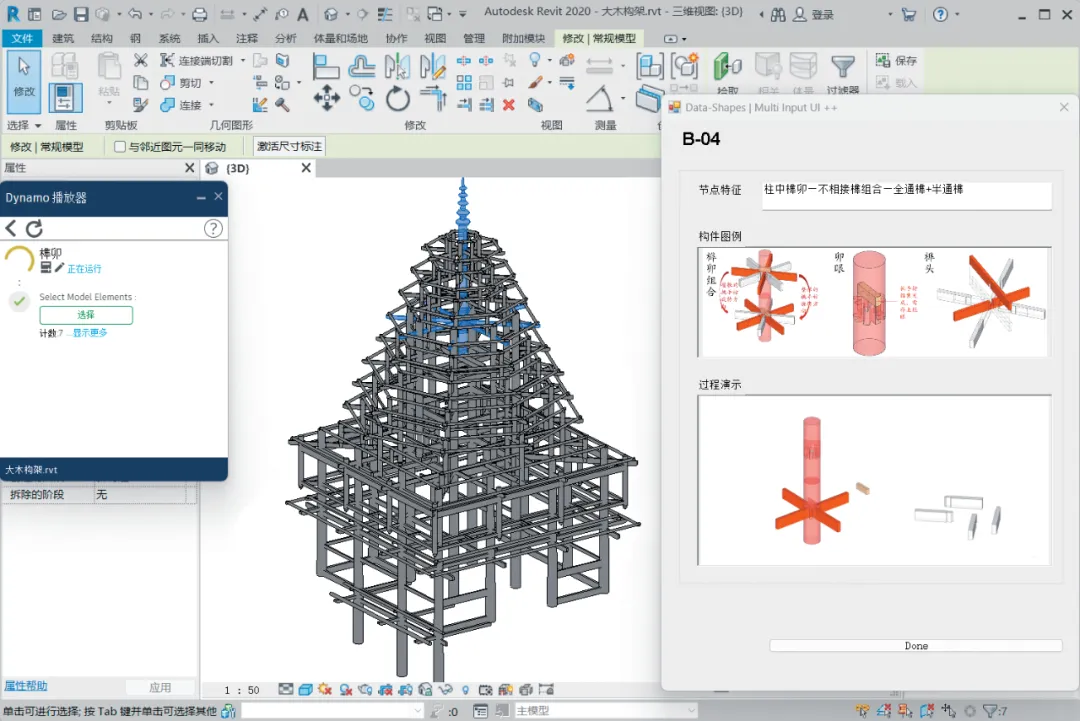Screen dimensions: 1080x721
Task: Select the Mirror Draw Axis tool
Action: pos(433,67)
